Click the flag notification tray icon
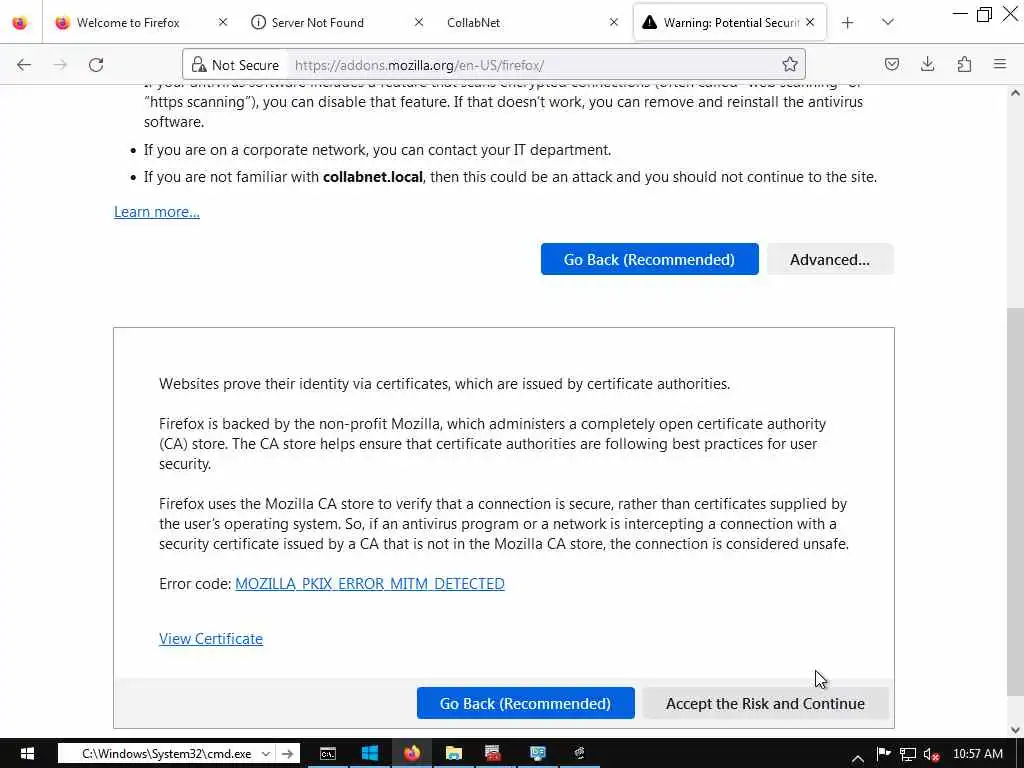 (x=884, y=754)
